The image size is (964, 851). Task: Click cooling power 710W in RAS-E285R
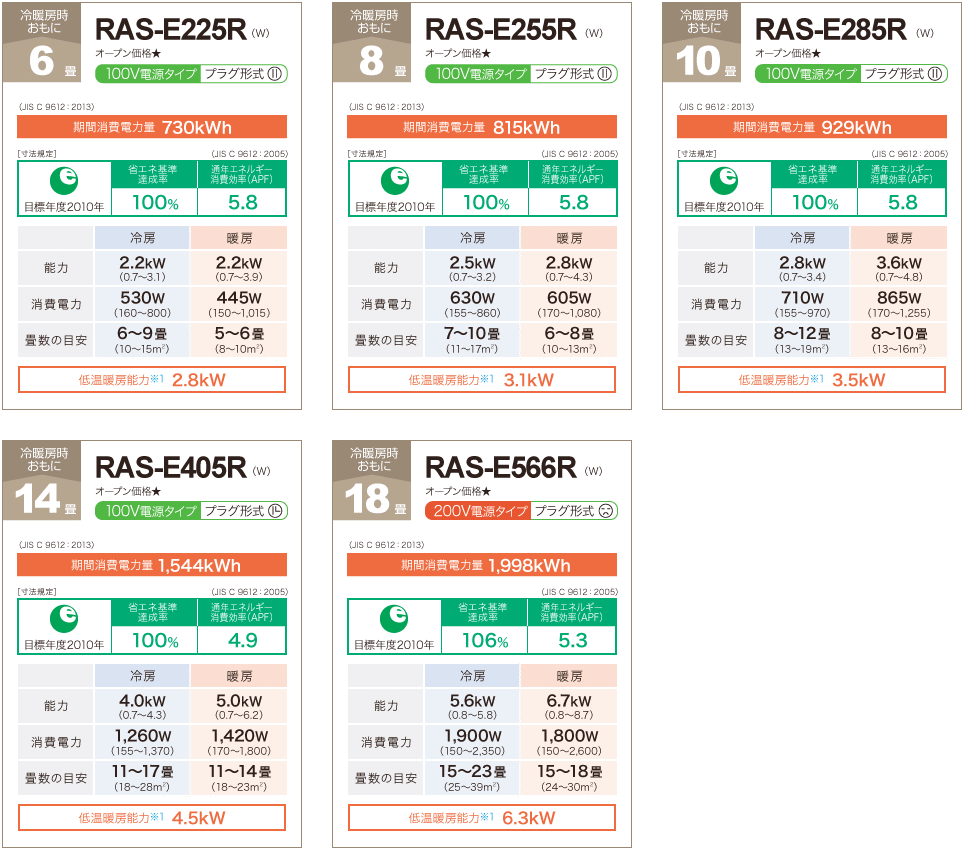click(x=802, y=298)
